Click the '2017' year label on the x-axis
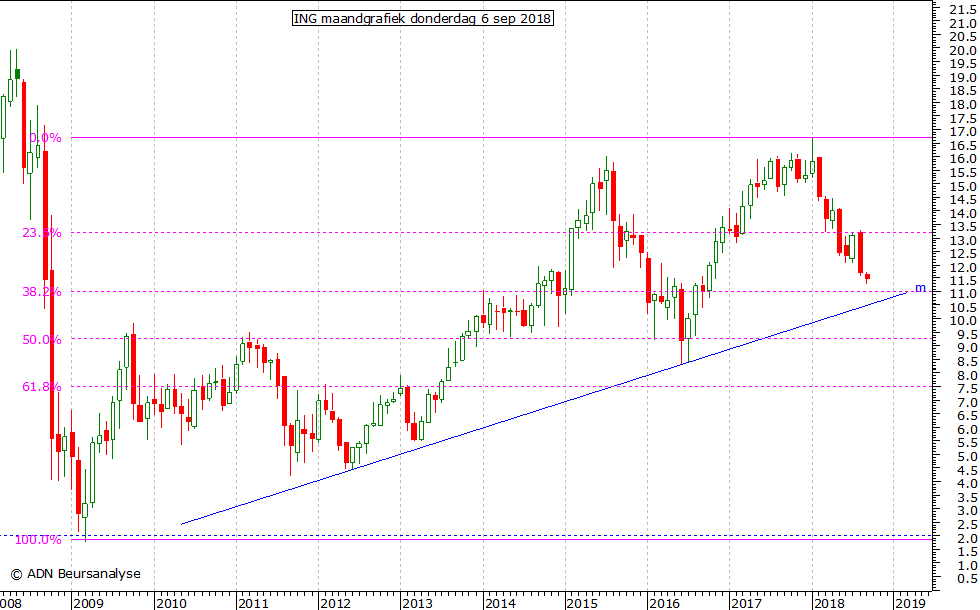The image size is (980, 610). tap(746, 603)
